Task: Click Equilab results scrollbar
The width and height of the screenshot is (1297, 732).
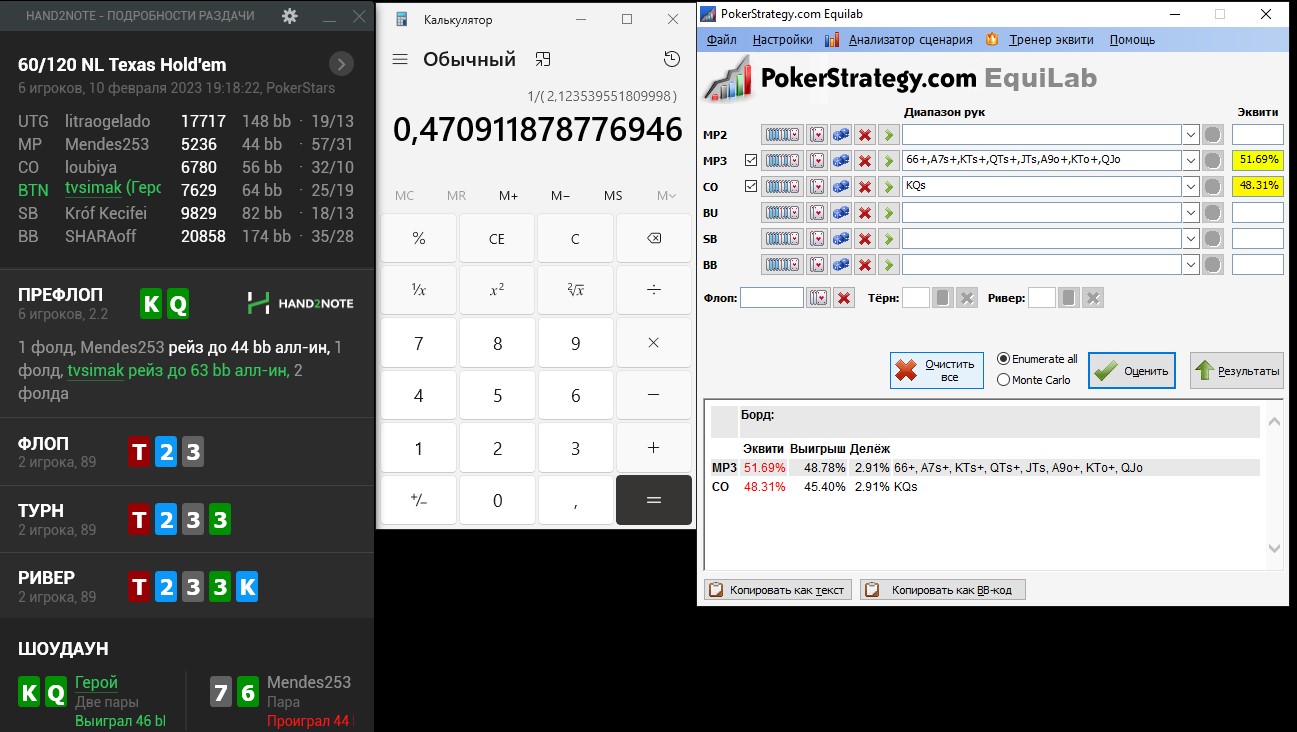Action: [1274, 484]
